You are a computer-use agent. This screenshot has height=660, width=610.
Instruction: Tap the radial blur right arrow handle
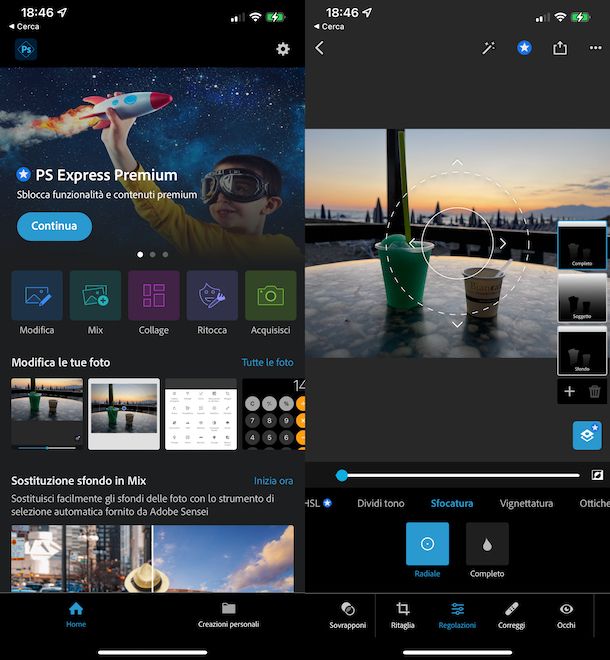pos(503,243)
